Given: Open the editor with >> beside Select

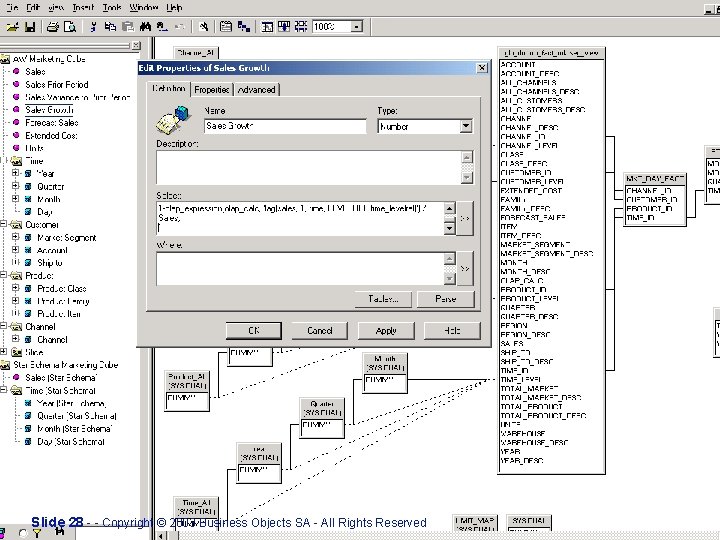Looking at the screenshot, I should pos(465,219).
